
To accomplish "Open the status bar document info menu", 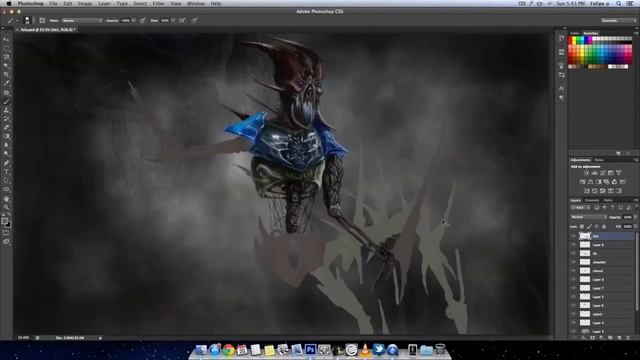I will [100, 338].
